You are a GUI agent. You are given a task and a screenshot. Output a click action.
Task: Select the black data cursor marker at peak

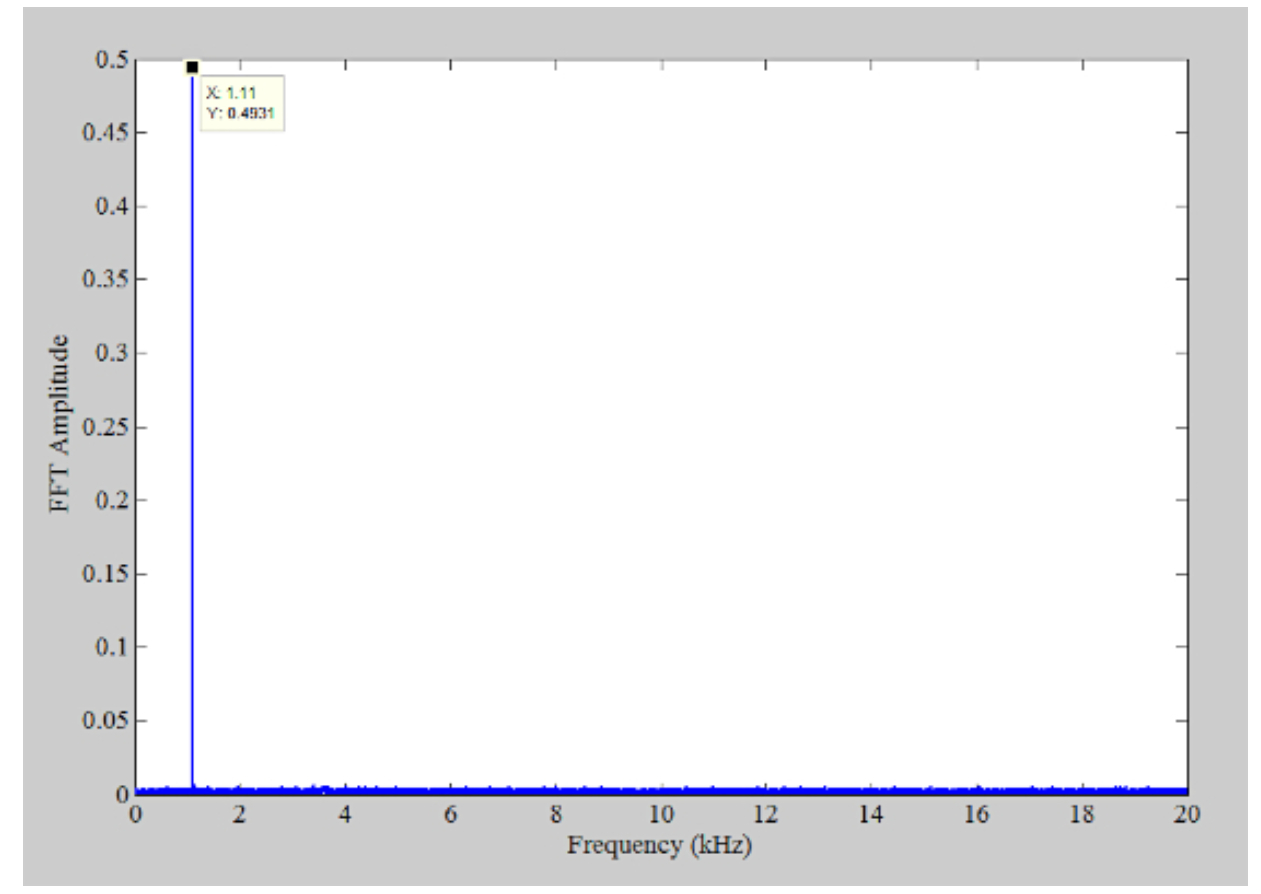pyautogui.click(x=192, y=67)
